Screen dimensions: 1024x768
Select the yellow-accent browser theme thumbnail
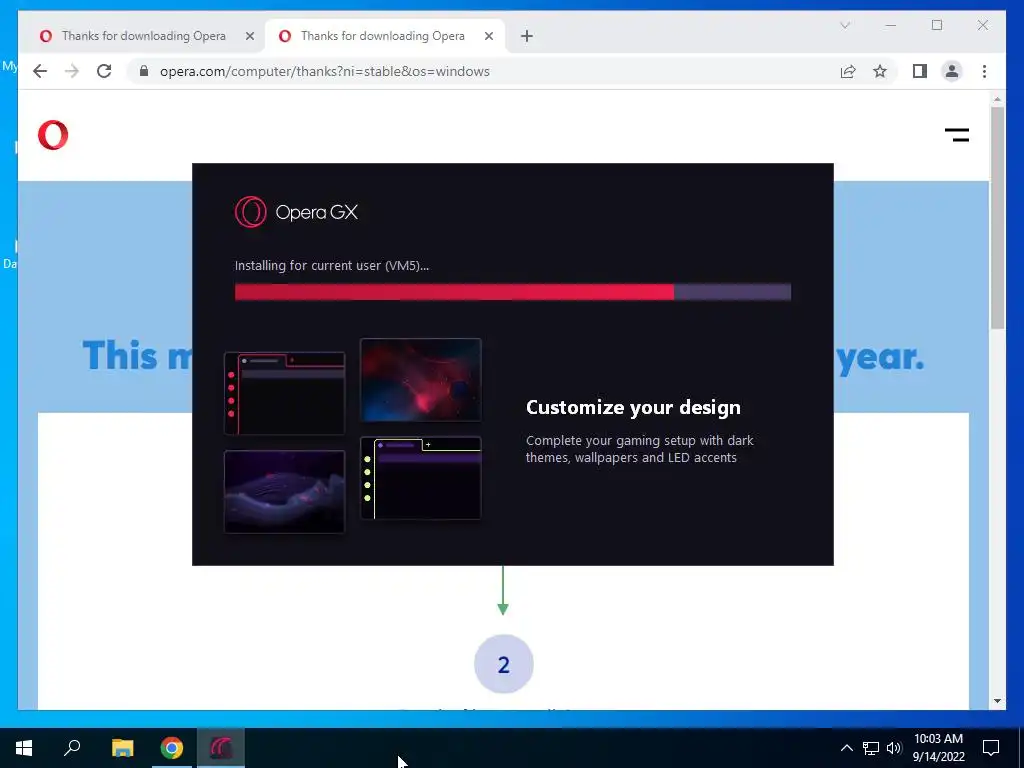421,478
